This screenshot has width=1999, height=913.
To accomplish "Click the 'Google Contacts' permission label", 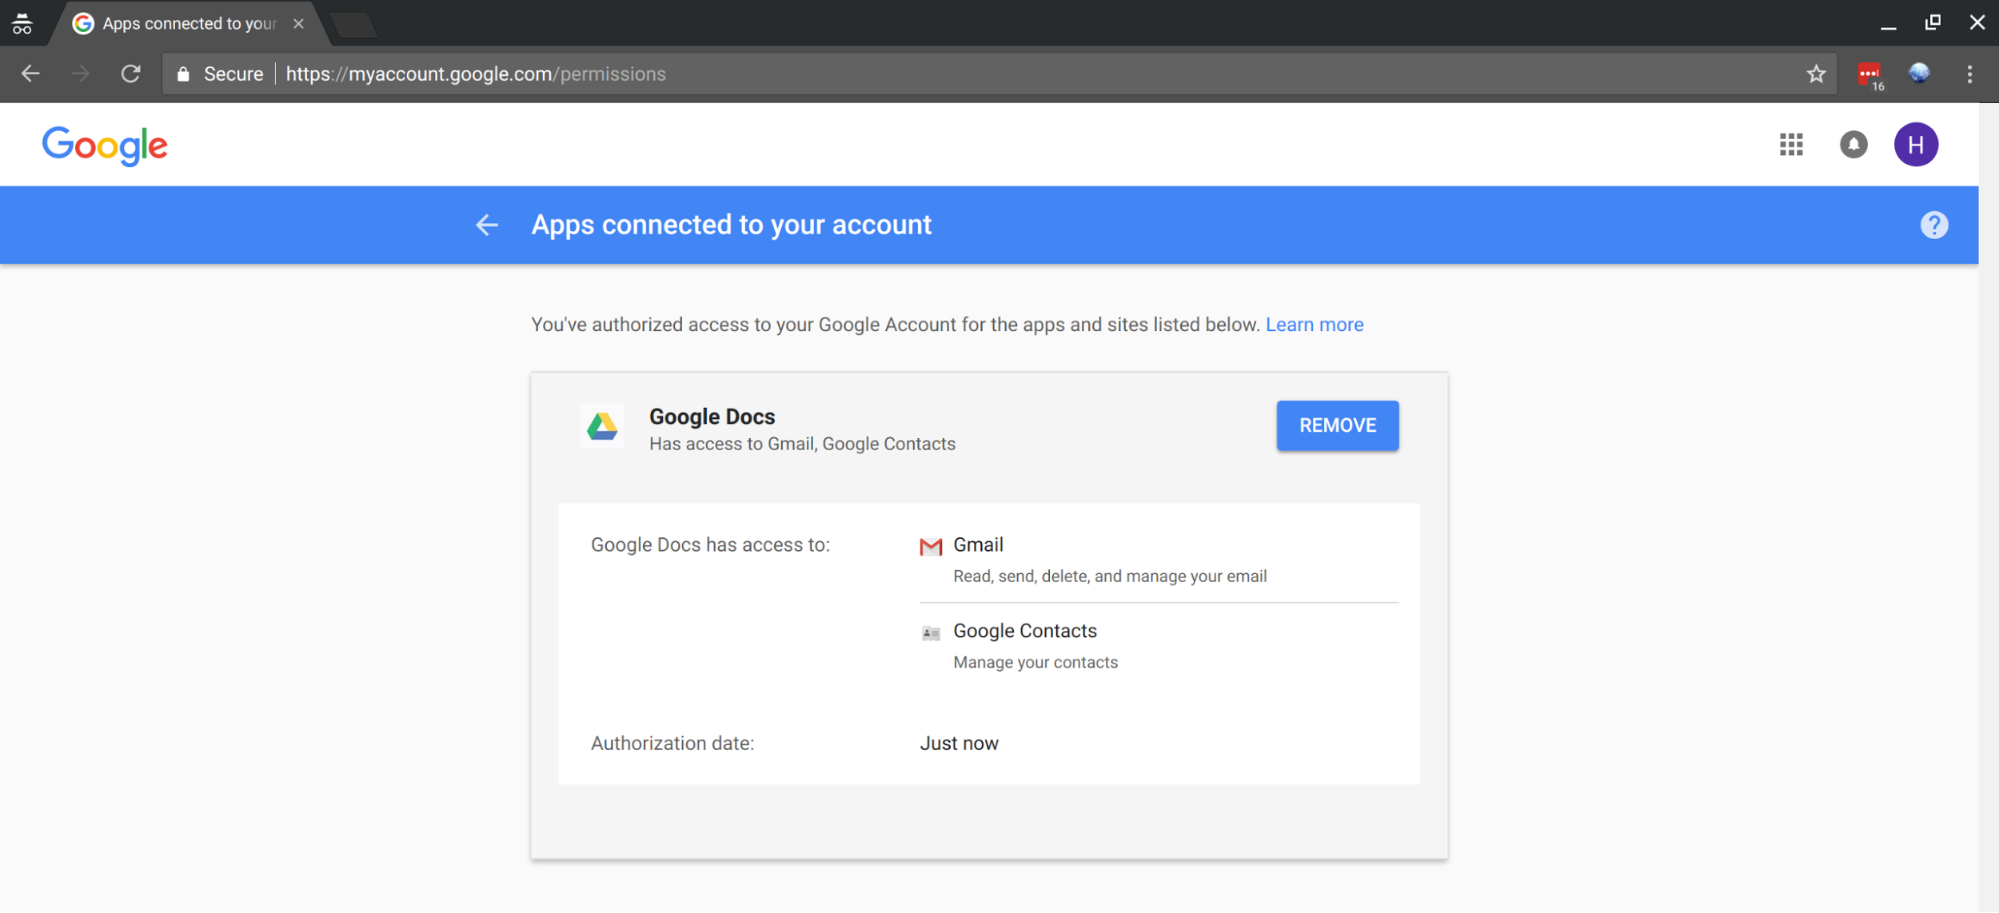I will pos(1025,631).
